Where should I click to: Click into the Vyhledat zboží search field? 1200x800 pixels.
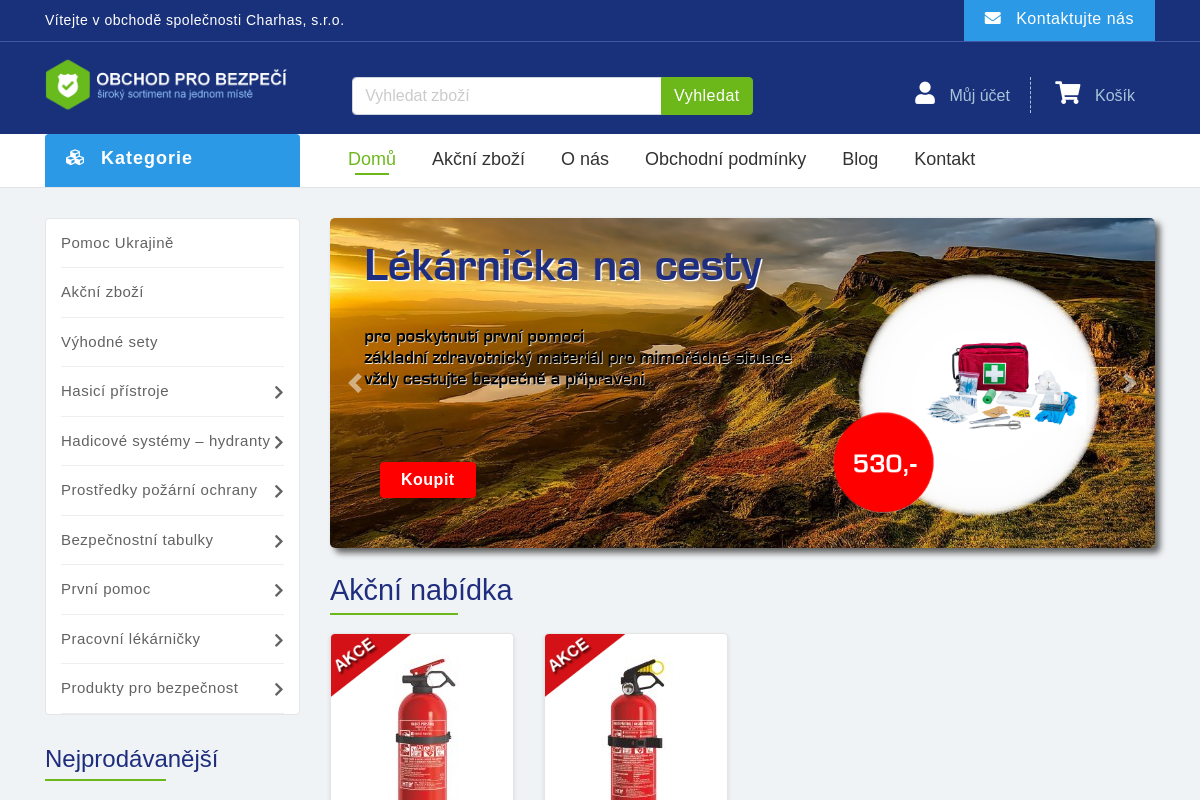pyautogui.click(x=505, y=96)
